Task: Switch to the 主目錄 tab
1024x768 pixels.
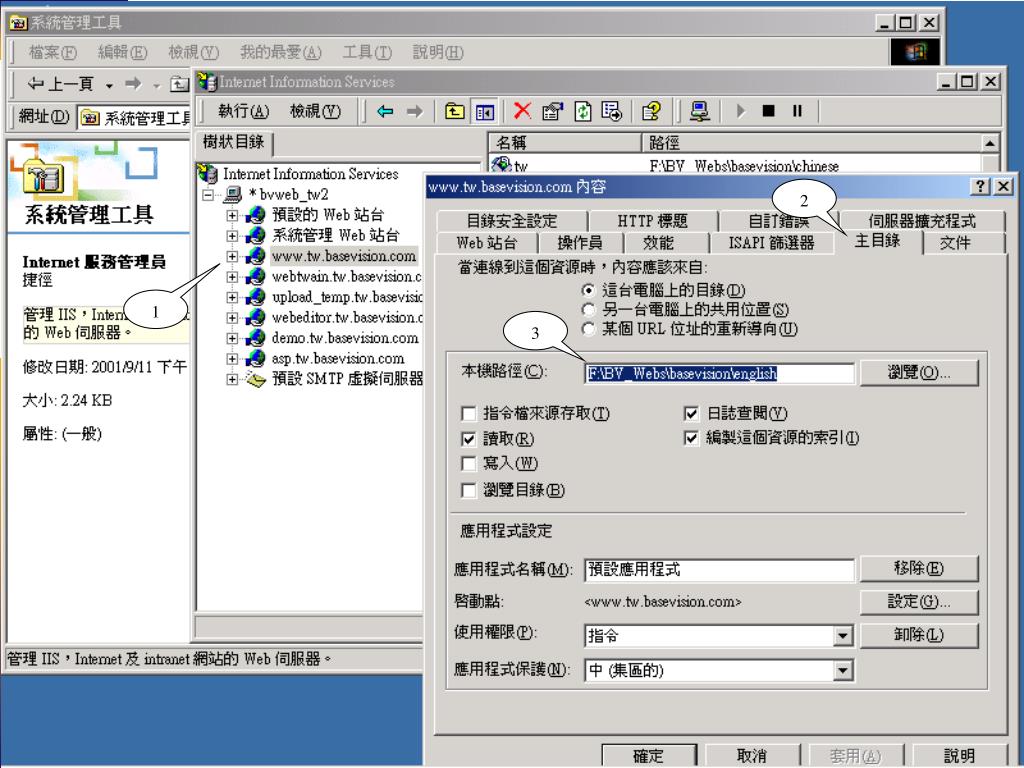Action: click(x=878, y=241)
